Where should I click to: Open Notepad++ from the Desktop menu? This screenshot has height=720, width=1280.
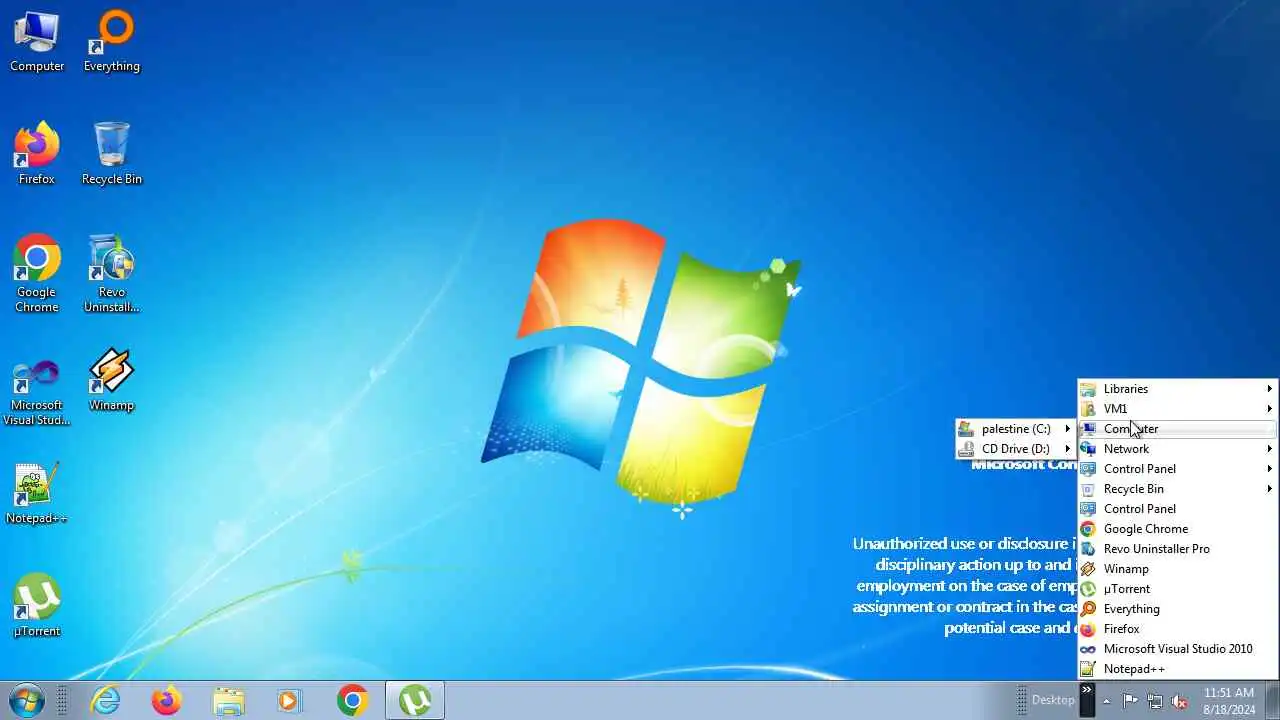pos(1178,669)
